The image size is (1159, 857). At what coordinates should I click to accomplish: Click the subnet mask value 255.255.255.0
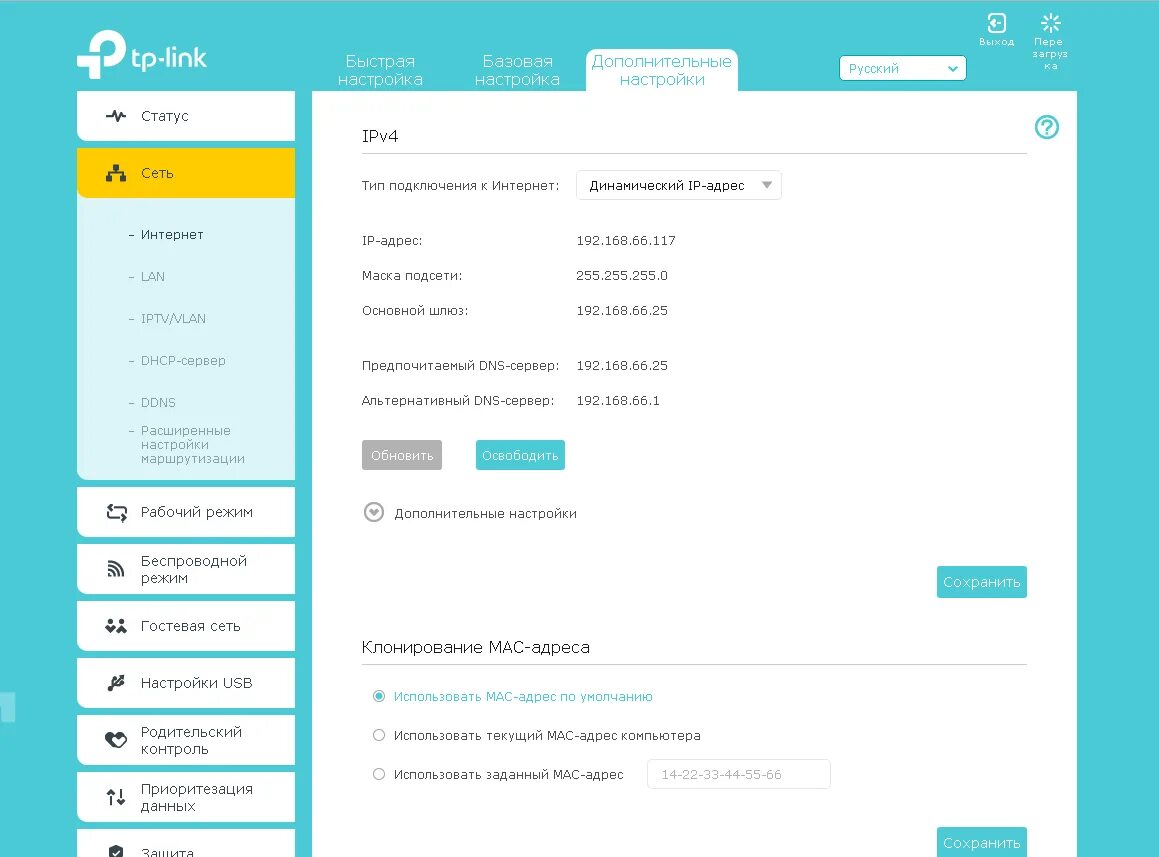pyautogui.click(x=622, y=275)
